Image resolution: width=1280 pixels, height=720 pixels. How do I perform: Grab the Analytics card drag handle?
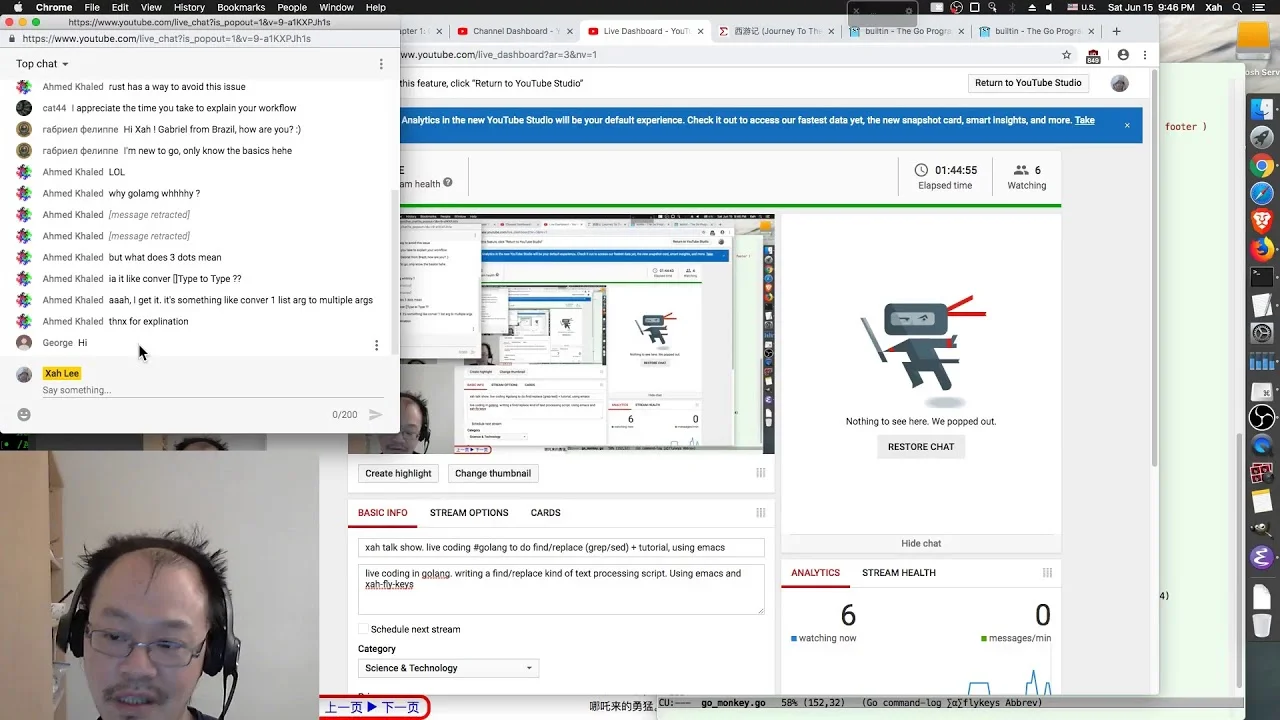click(1047, 573)
